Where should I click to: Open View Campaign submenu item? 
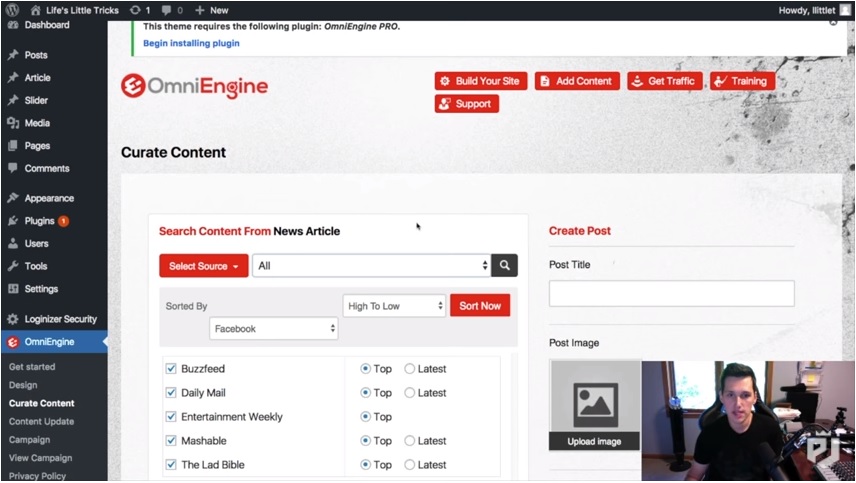coord(40,458)
